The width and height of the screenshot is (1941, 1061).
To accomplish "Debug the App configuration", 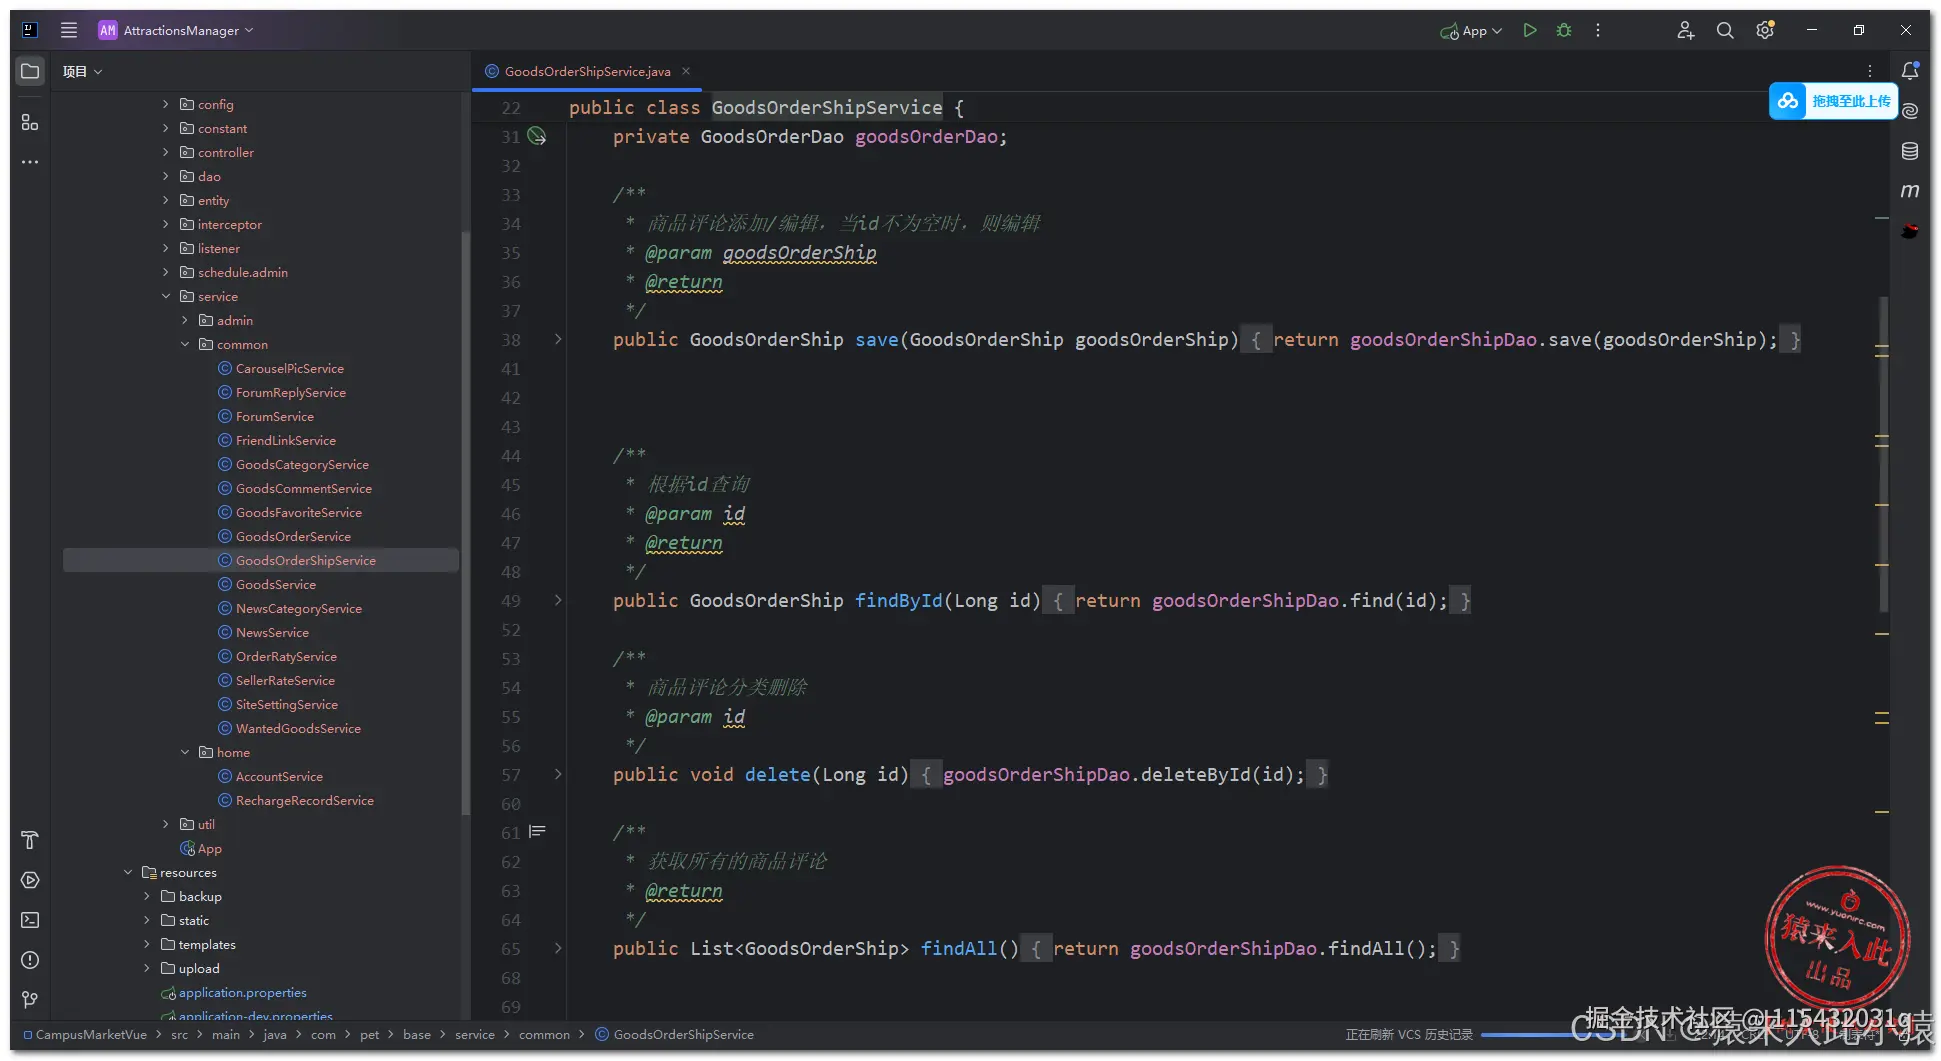I will tap(1564, 31).
